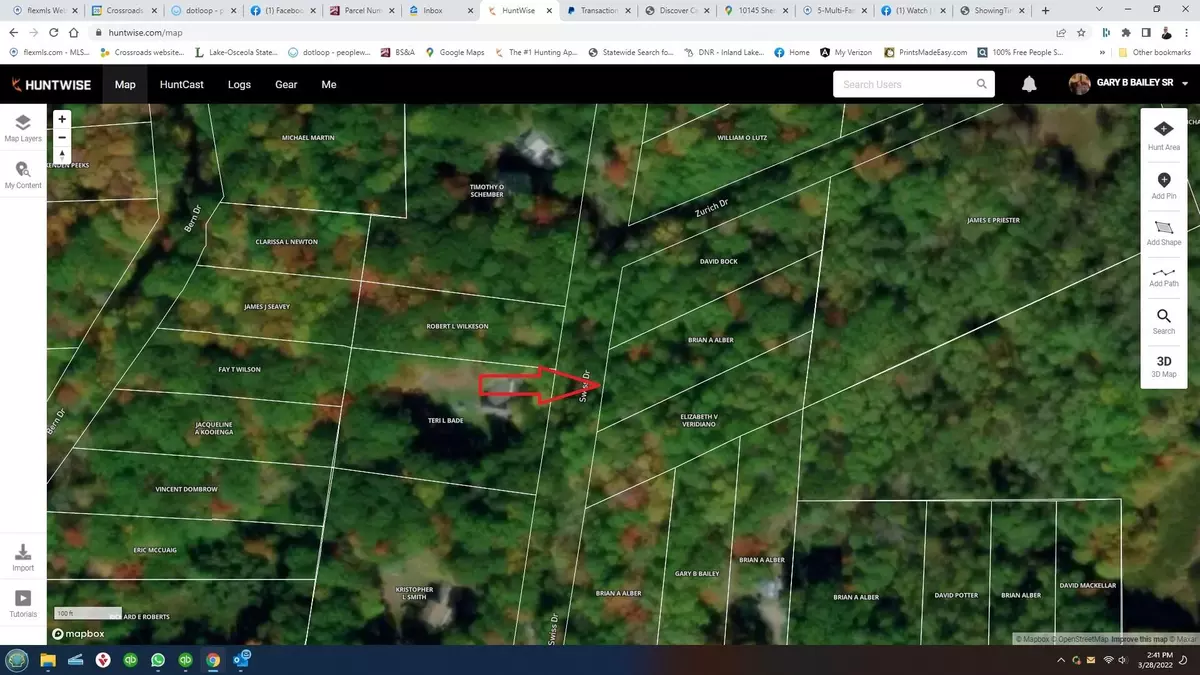This screenshot has height=675, width=1200.
Task: Open the notifications bell
Action: click(x=1029, y=85)
